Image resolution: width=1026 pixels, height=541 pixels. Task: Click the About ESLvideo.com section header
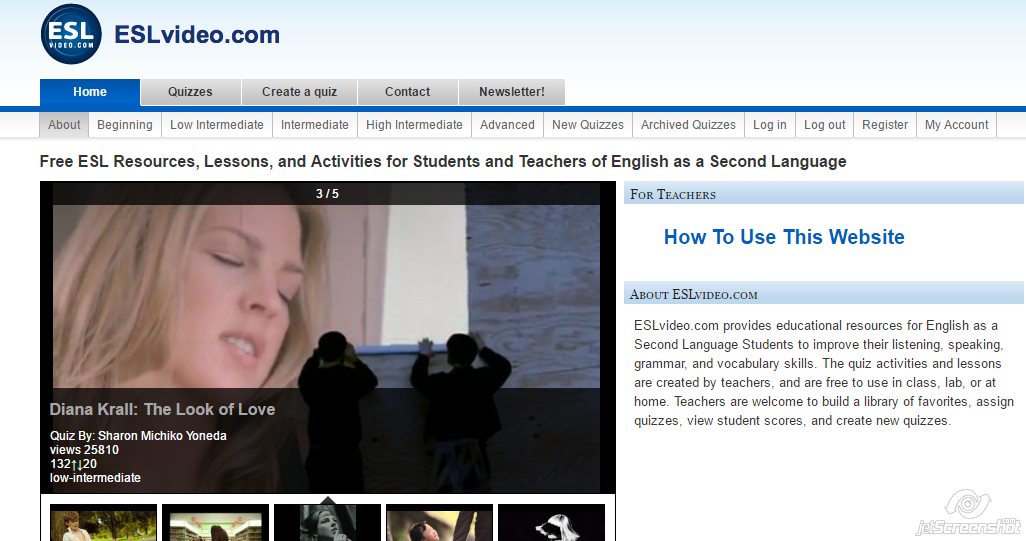[x=823, y=294]
